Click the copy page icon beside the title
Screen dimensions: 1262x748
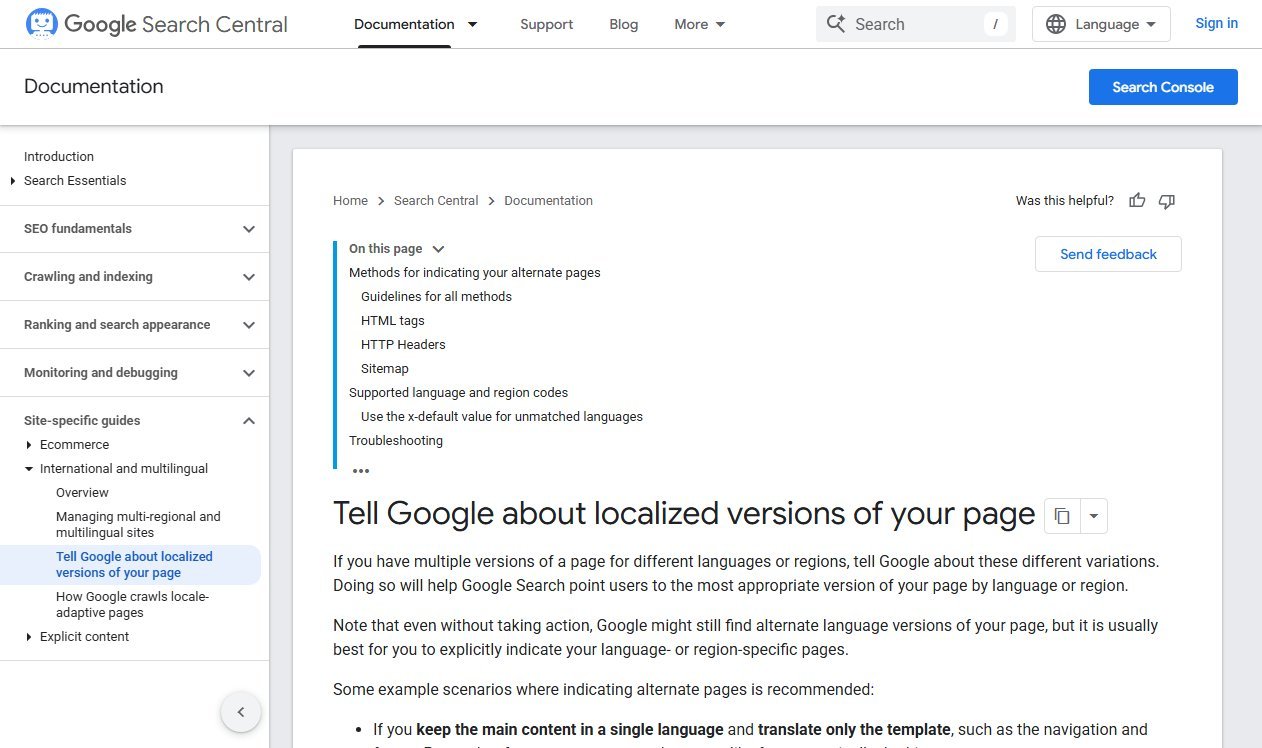pyautogui.click(x=1062, y=516)
